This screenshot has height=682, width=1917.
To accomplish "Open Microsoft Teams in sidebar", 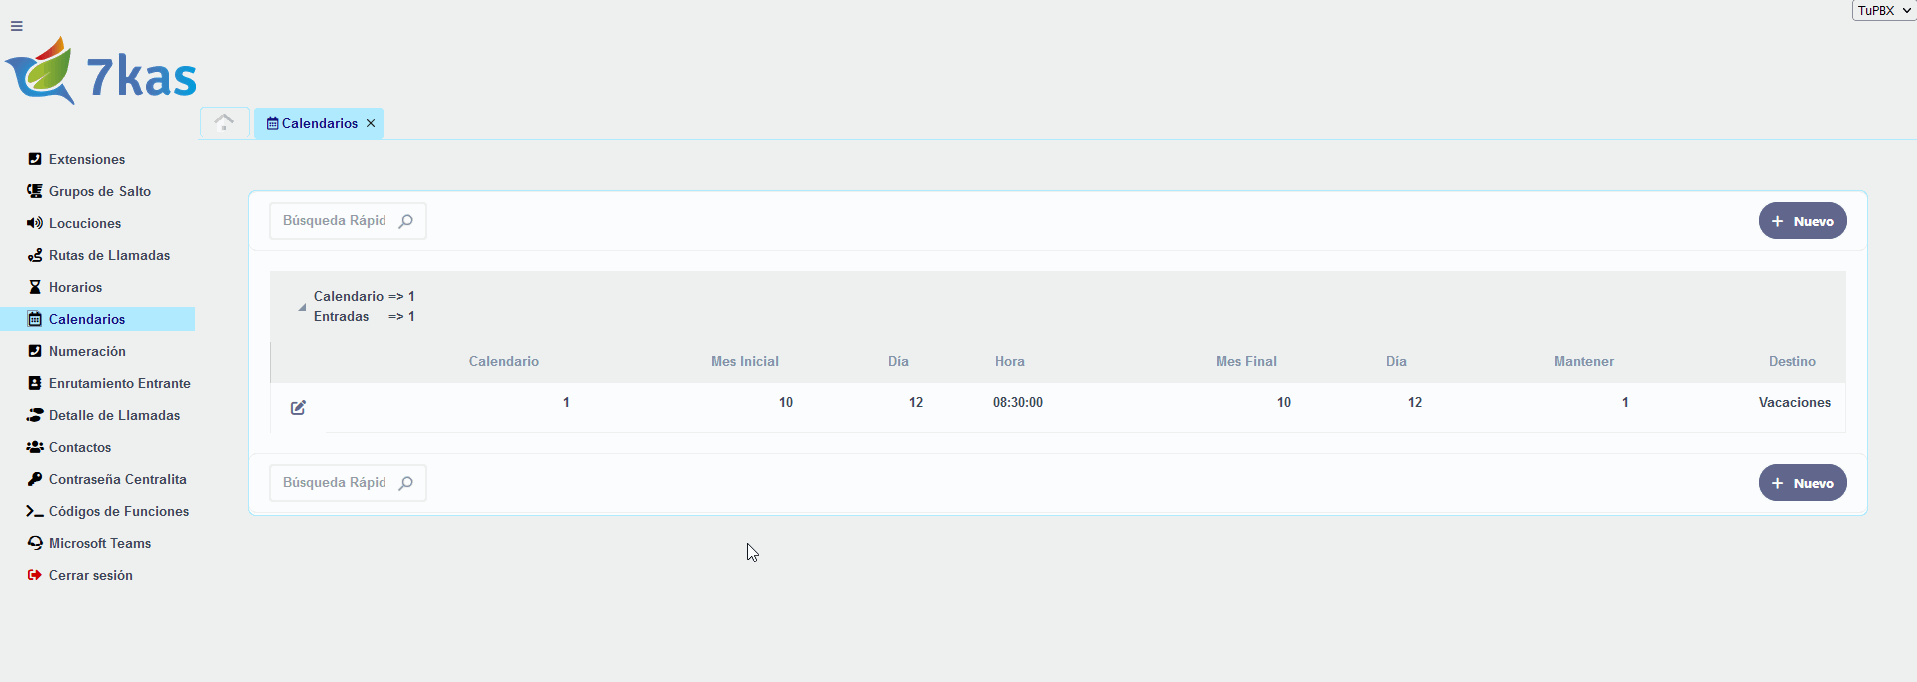I will 100,543.
